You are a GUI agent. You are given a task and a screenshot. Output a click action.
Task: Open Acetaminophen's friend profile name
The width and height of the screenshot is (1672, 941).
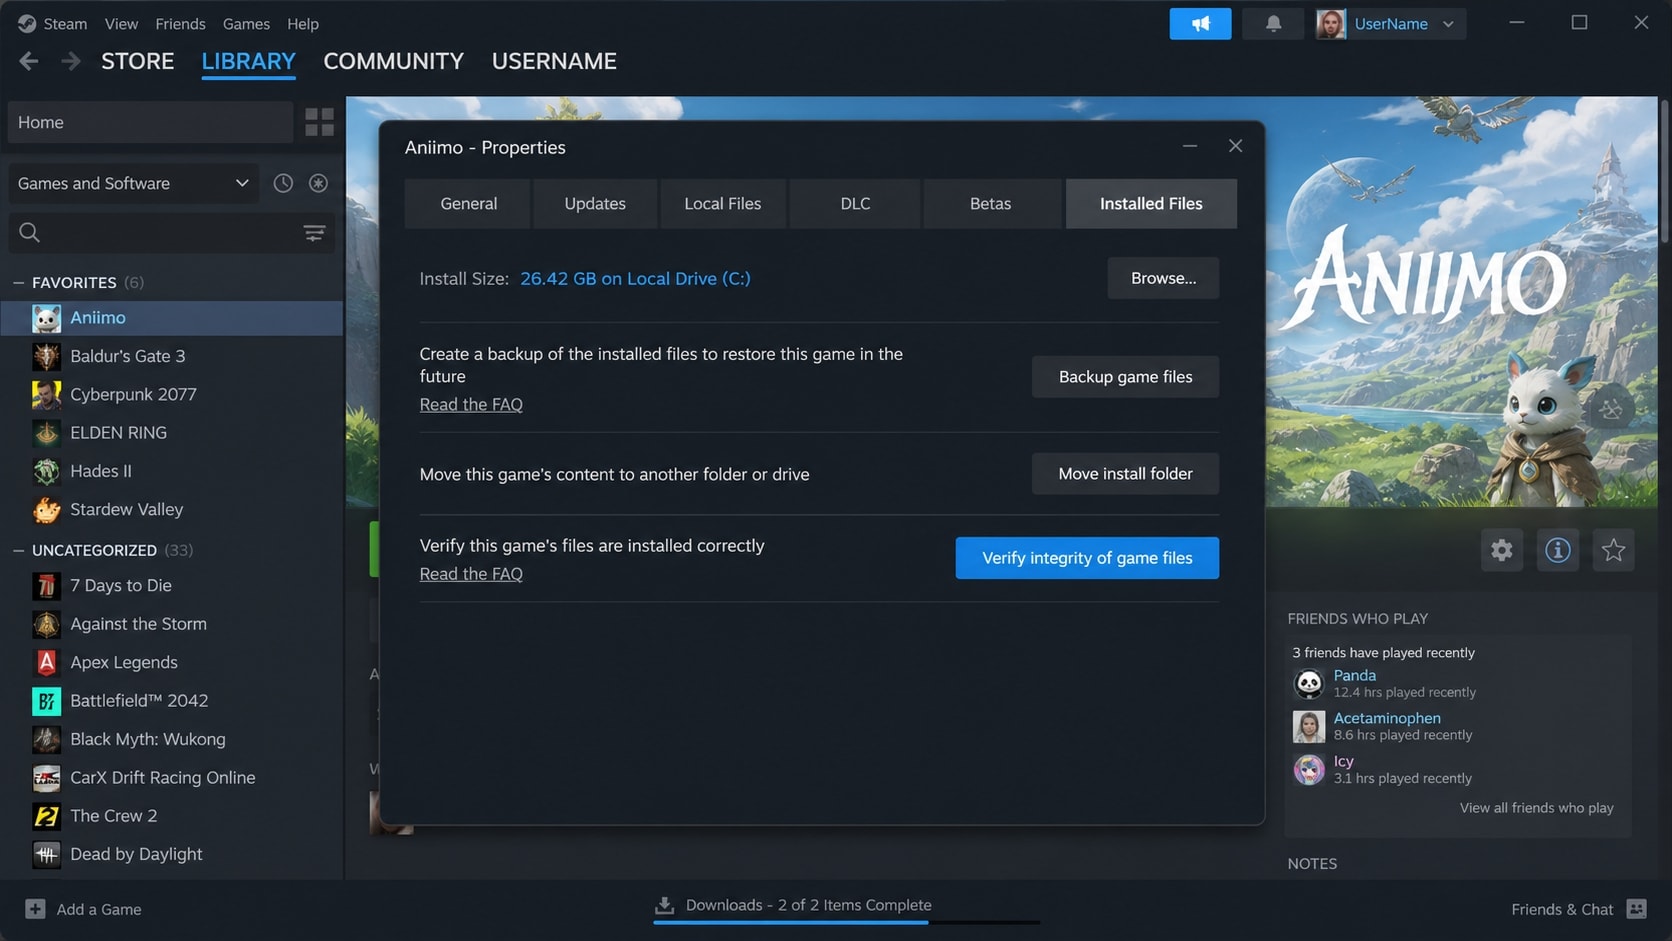[1387, 718]
